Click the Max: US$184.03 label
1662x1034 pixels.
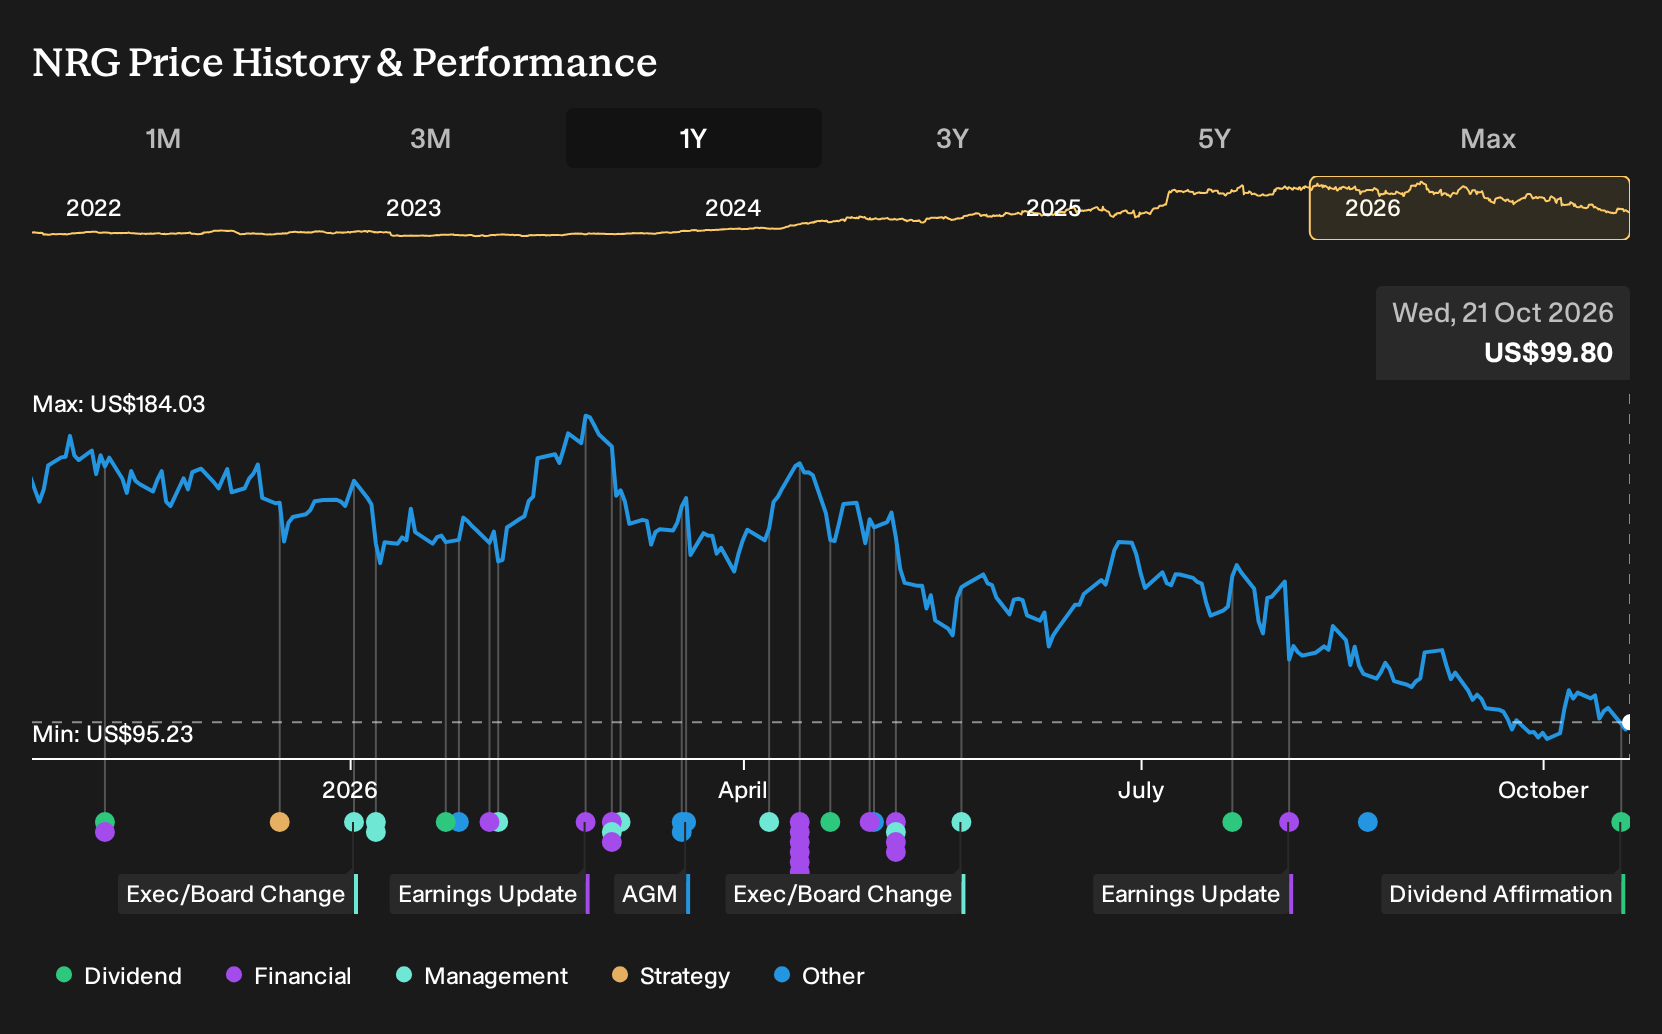119,404
